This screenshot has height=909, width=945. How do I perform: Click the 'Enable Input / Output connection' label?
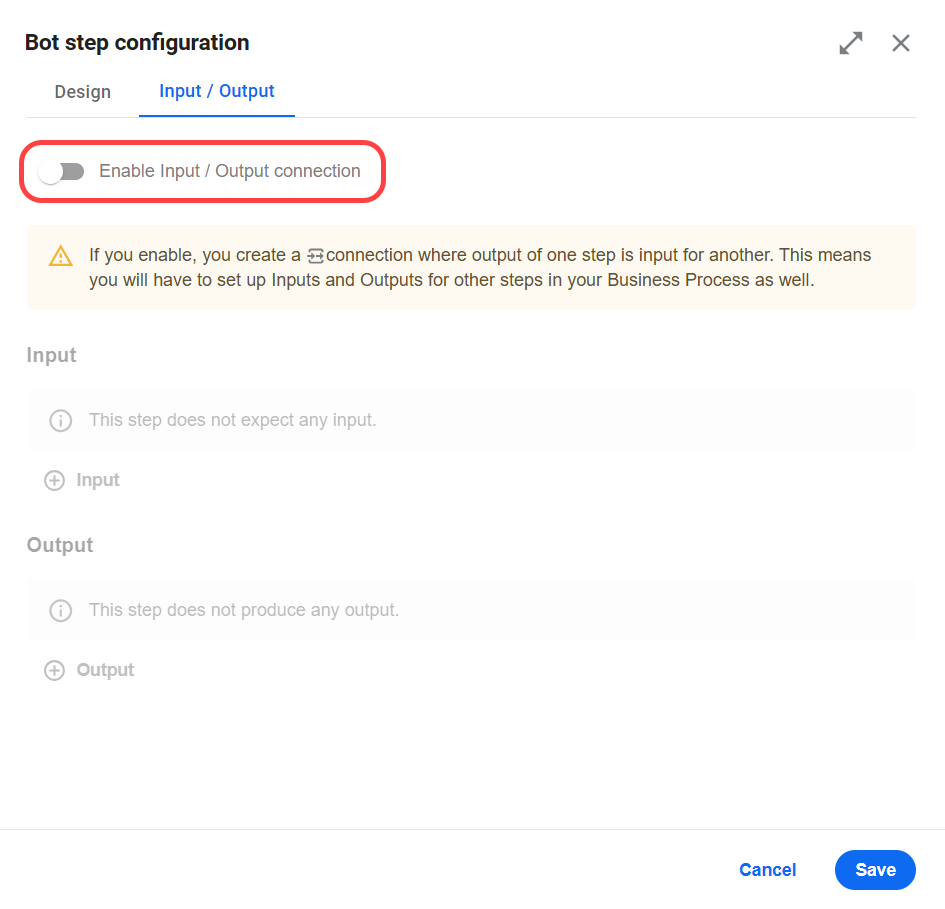[230, 171]
